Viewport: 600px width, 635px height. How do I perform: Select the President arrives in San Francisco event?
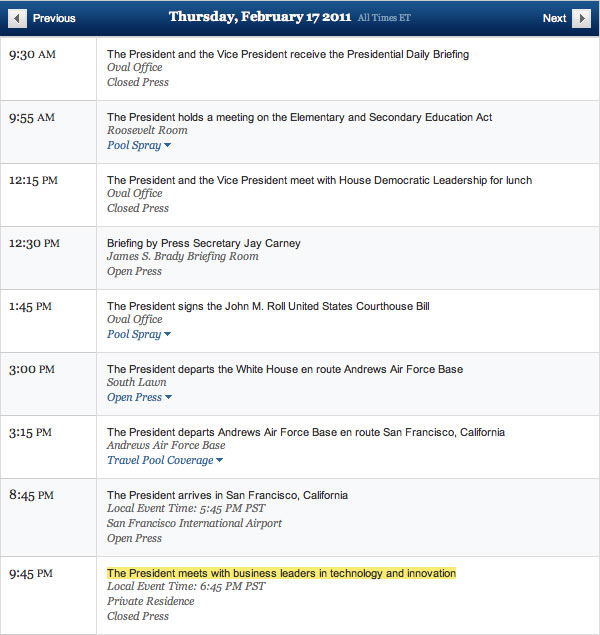(x=227, y=495)
